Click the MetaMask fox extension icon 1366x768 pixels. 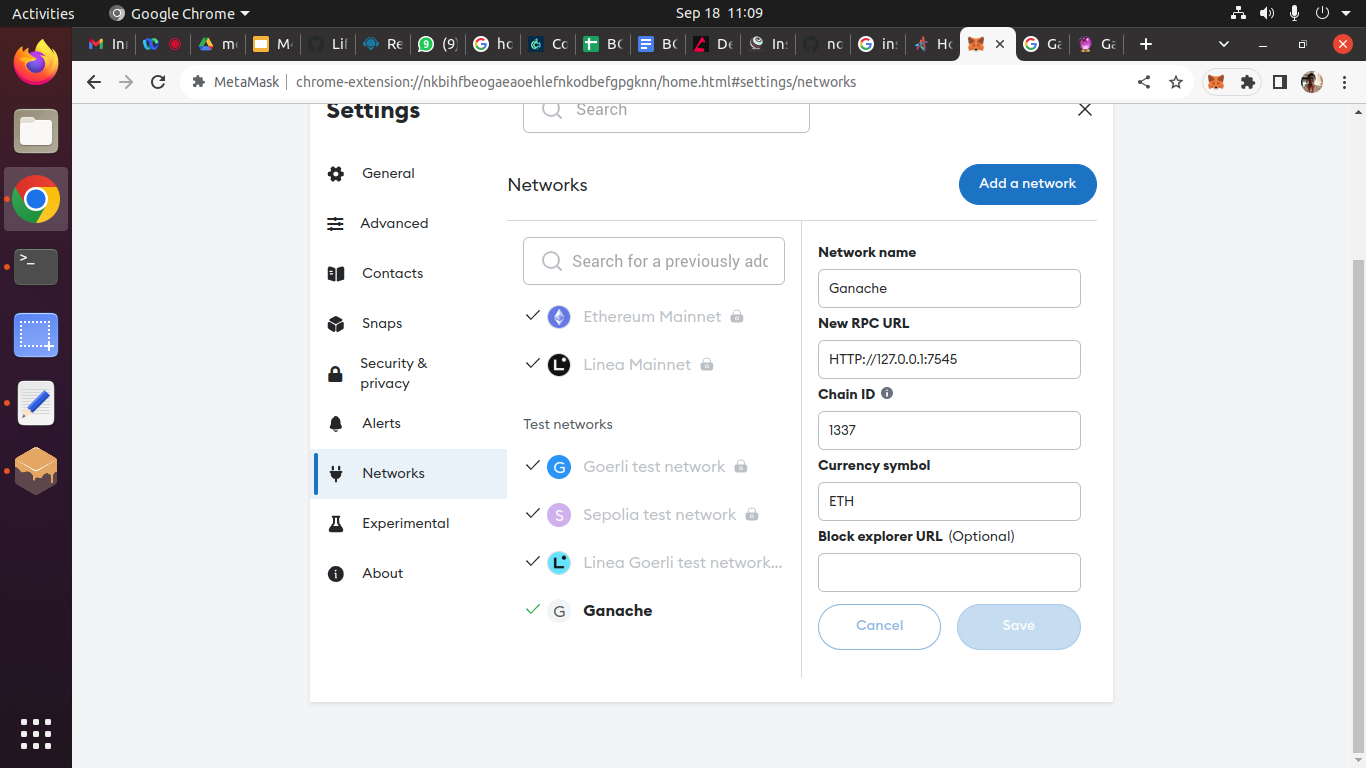click(1216, 82)
